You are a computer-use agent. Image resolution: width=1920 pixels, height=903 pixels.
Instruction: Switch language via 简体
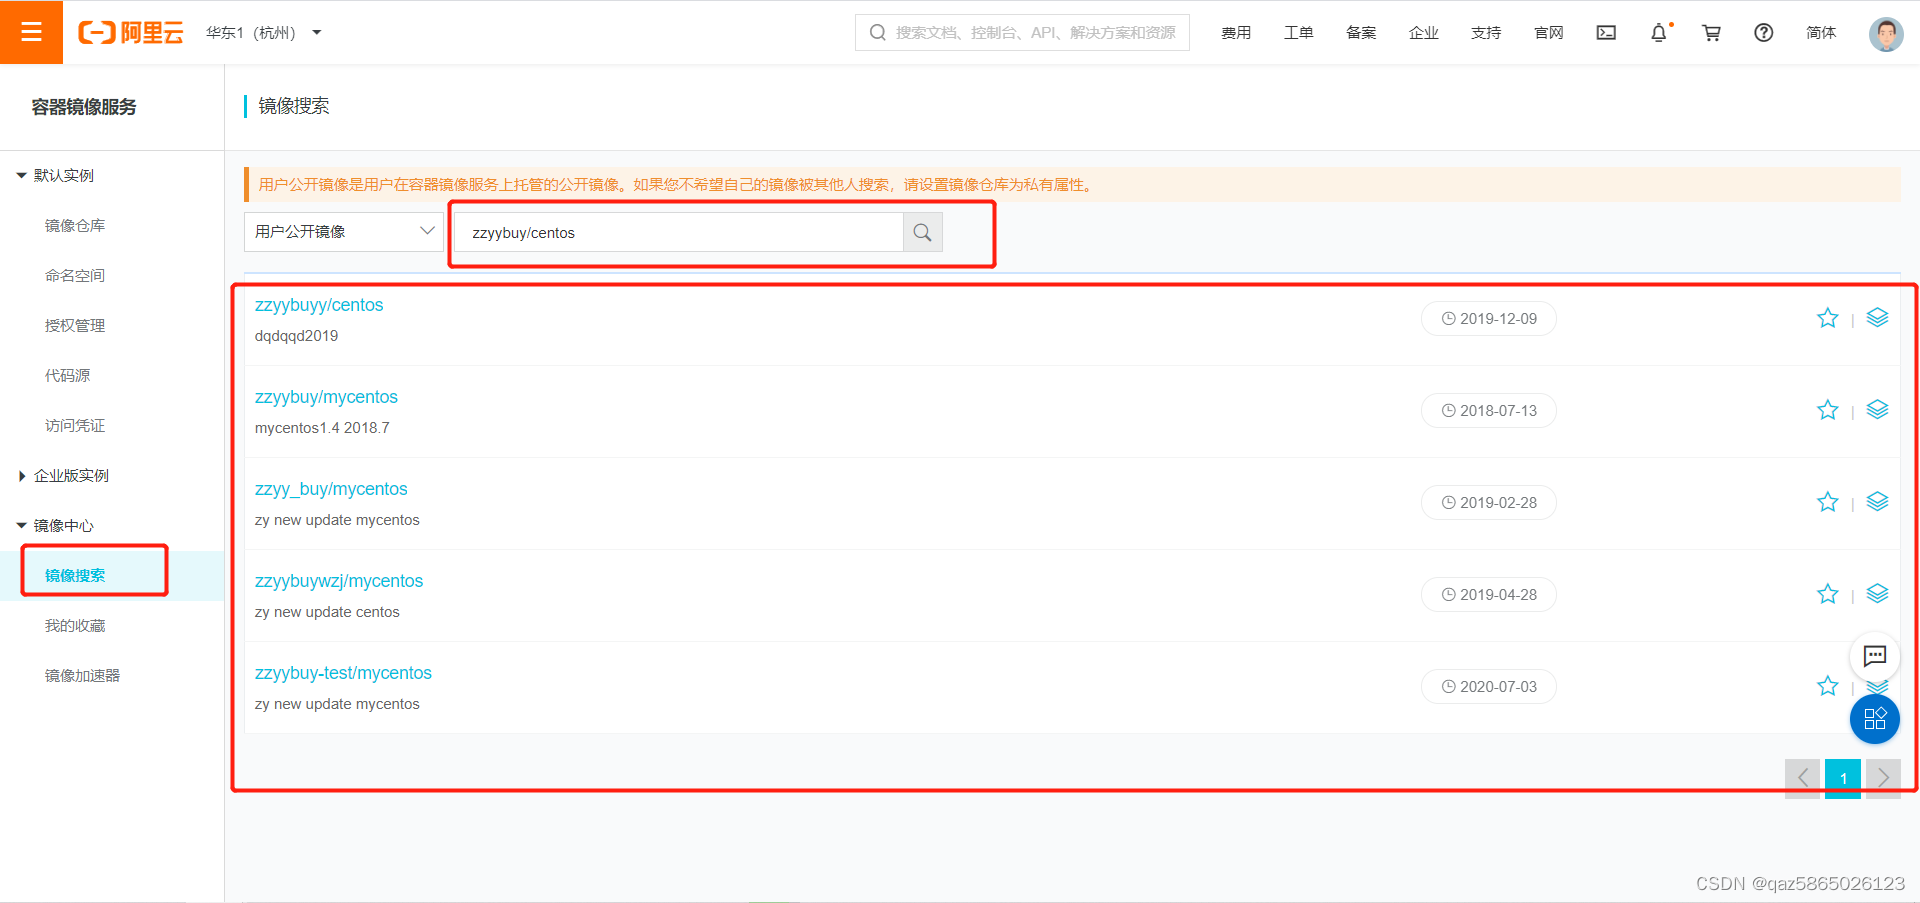[x=1821, y=33]
